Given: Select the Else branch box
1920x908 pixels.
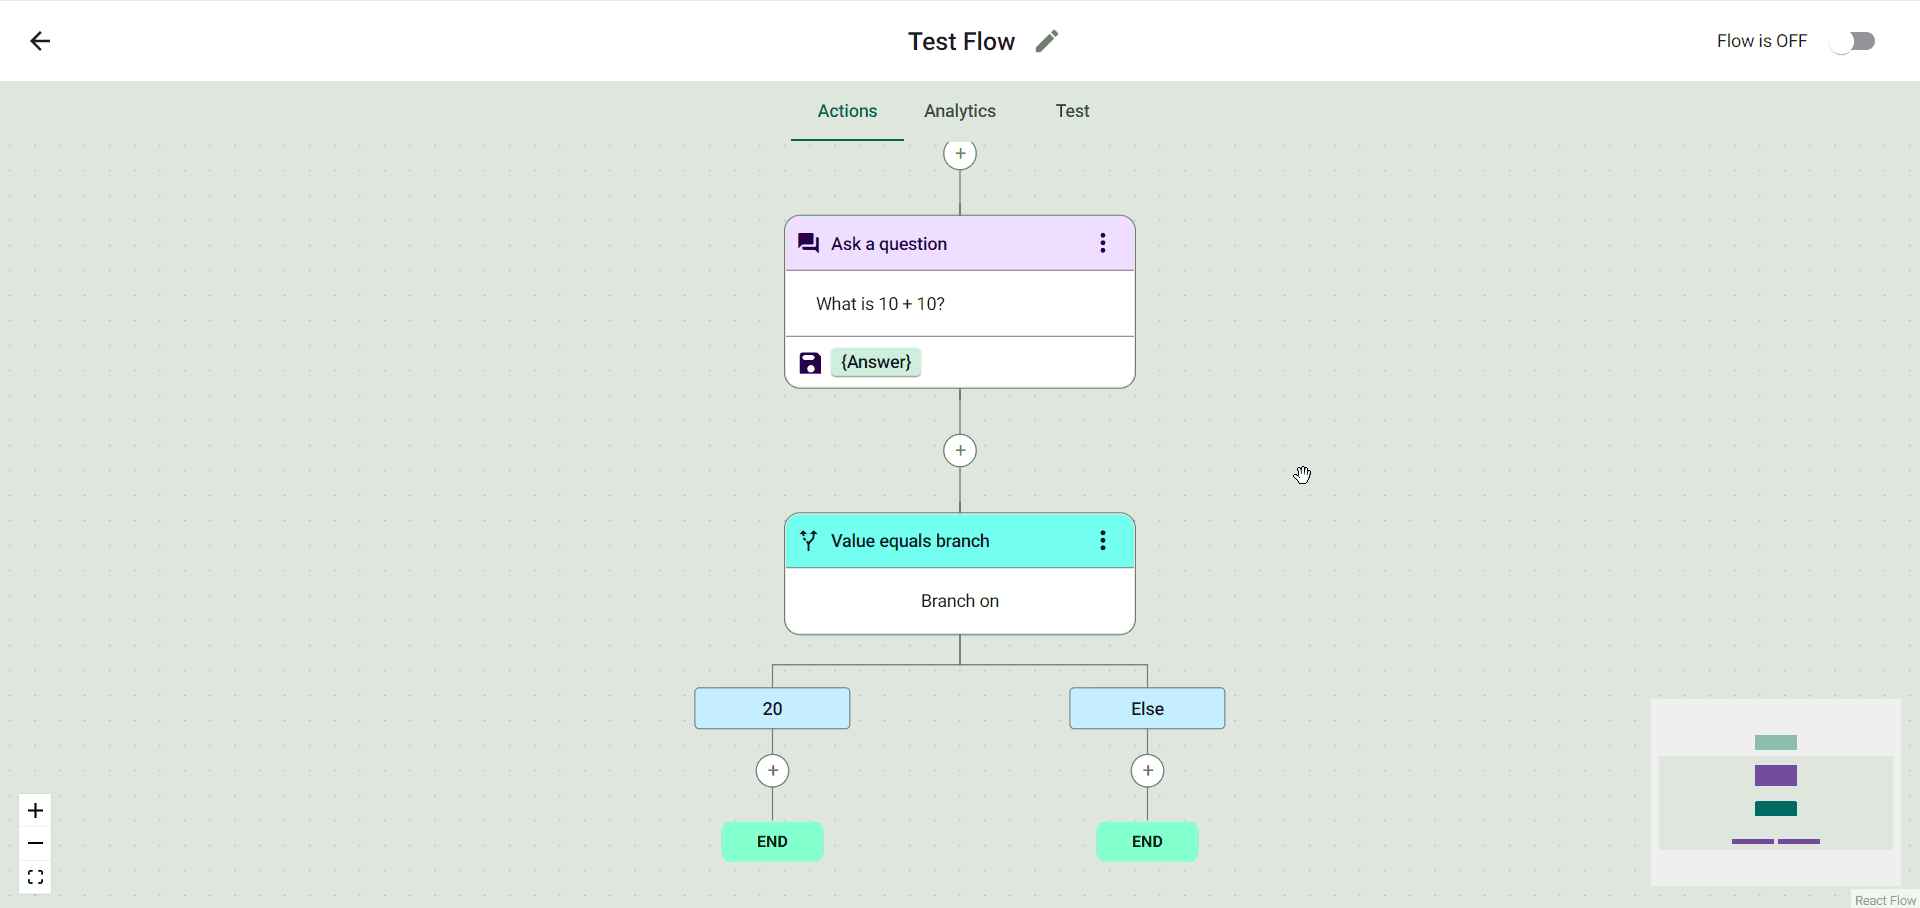Looking at the screenshot, I should tap(1147, 709).
